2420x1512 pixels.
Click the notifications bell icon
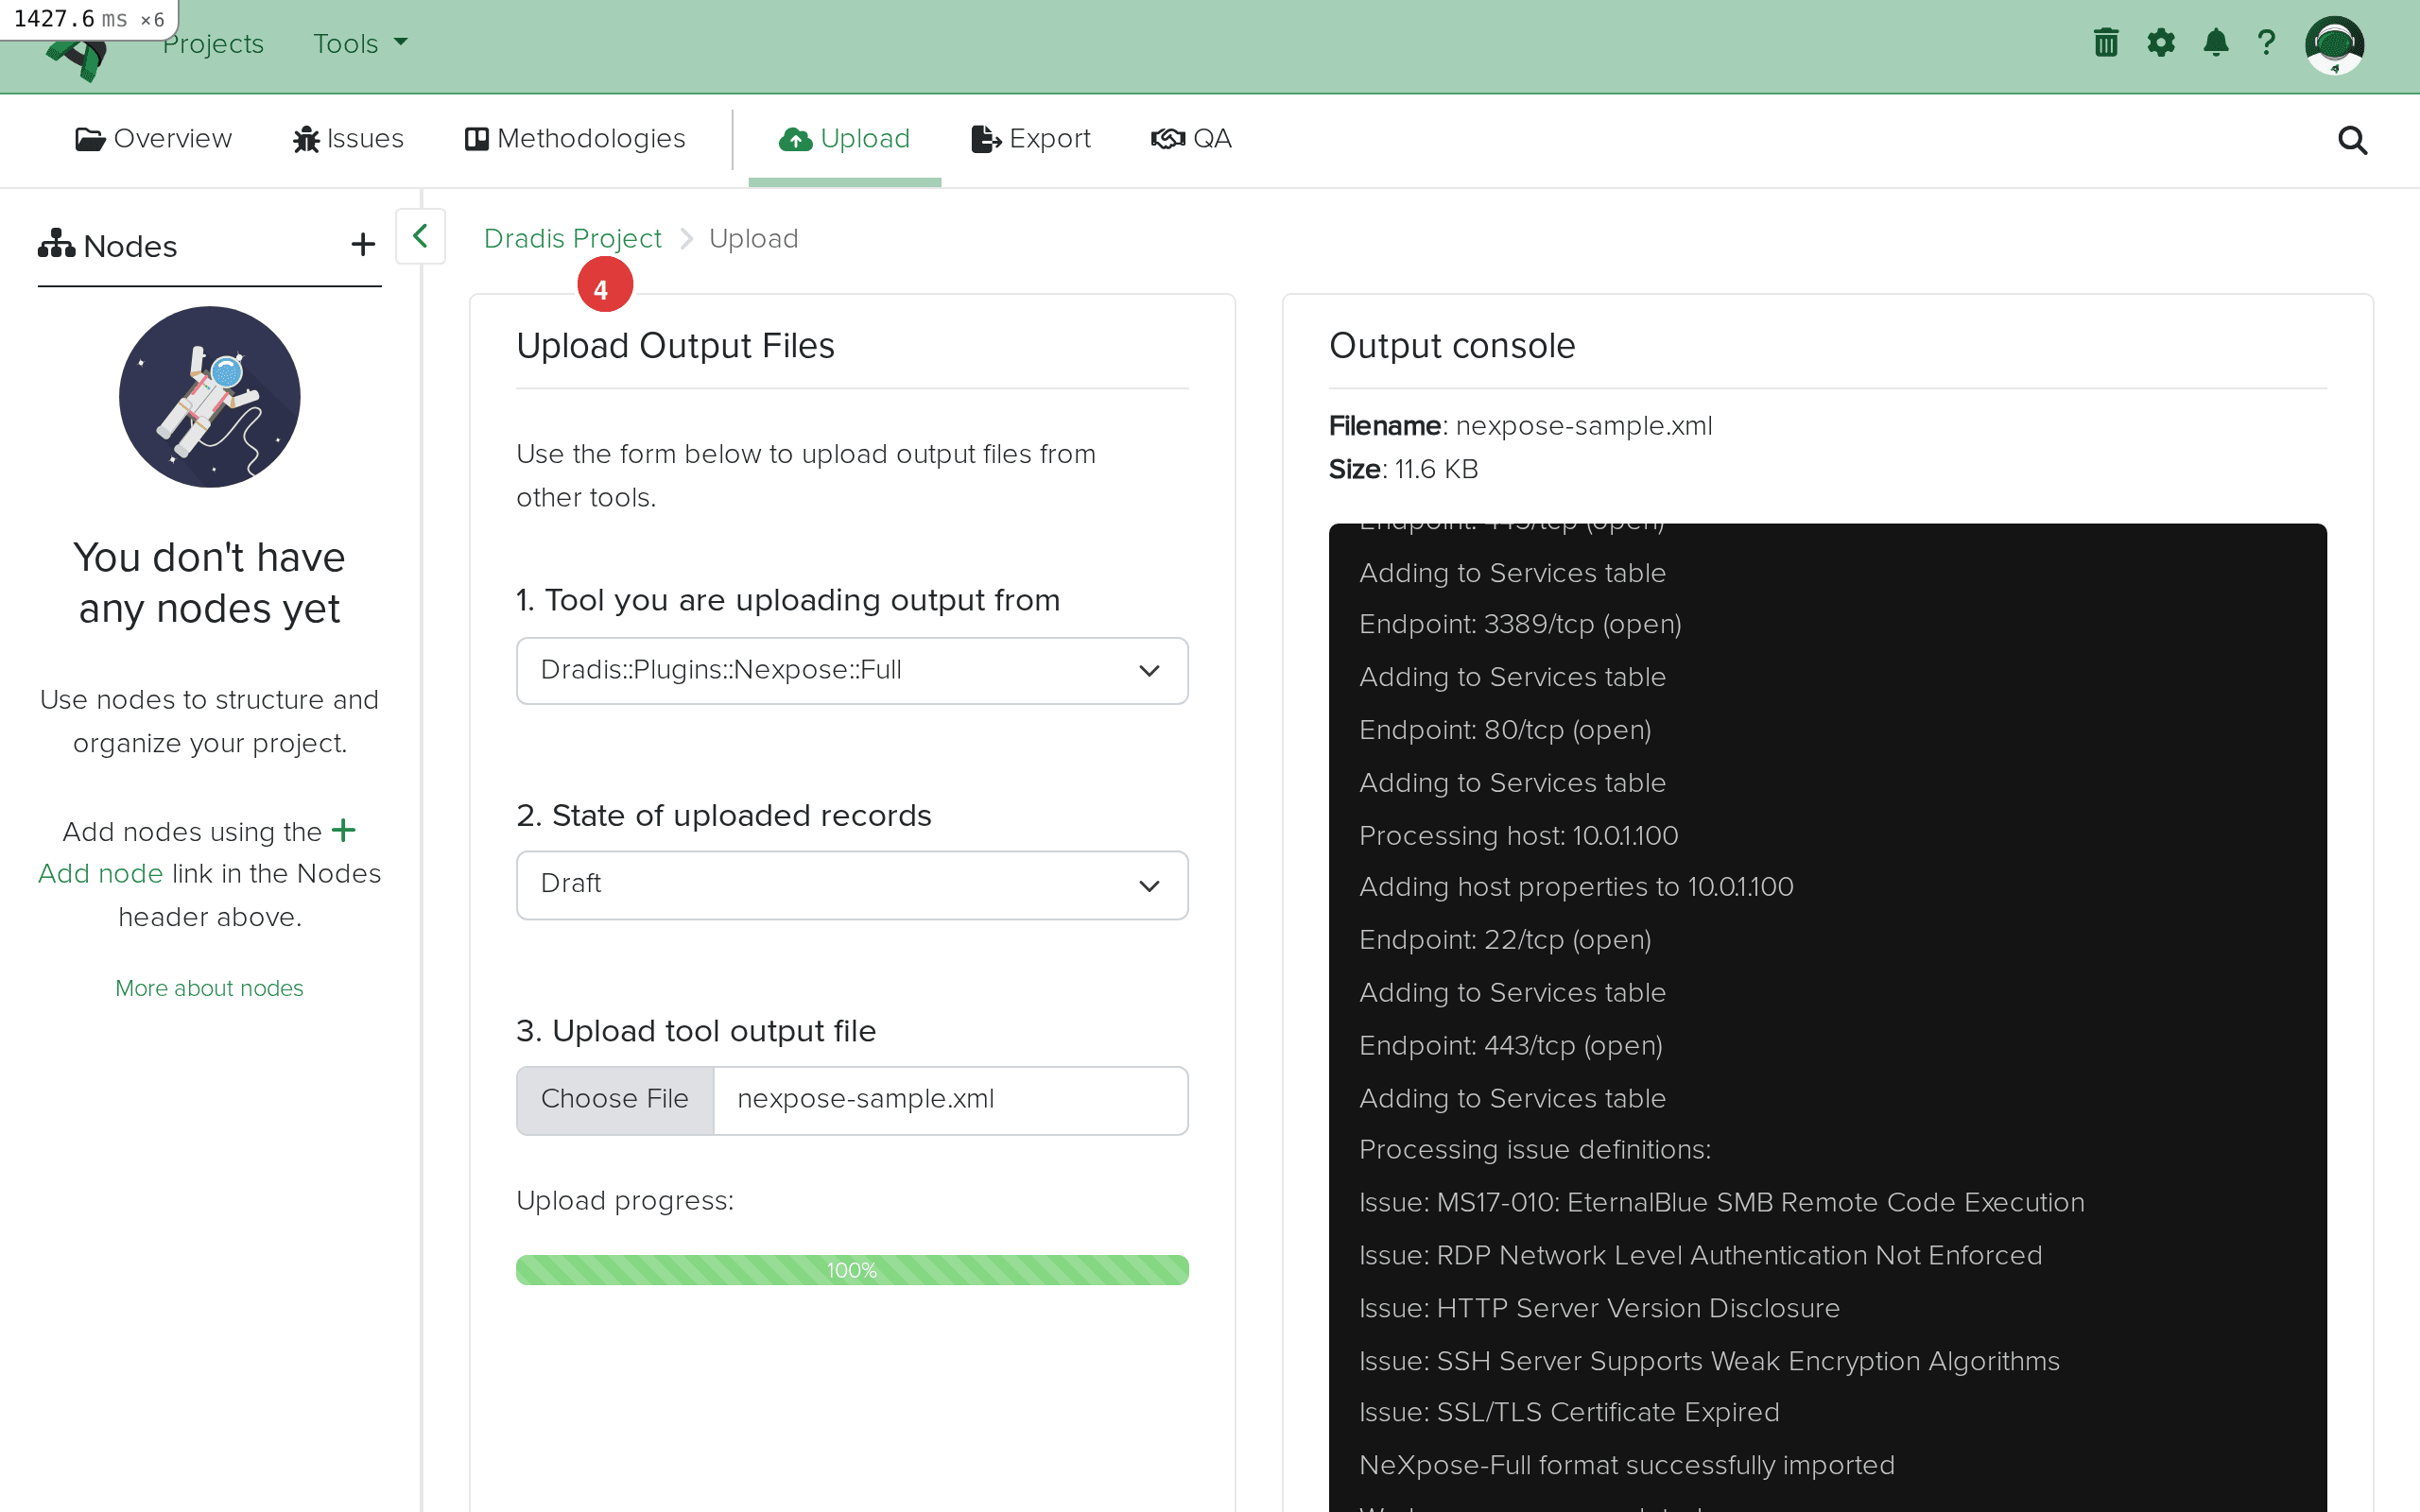tap(2216, 42)
